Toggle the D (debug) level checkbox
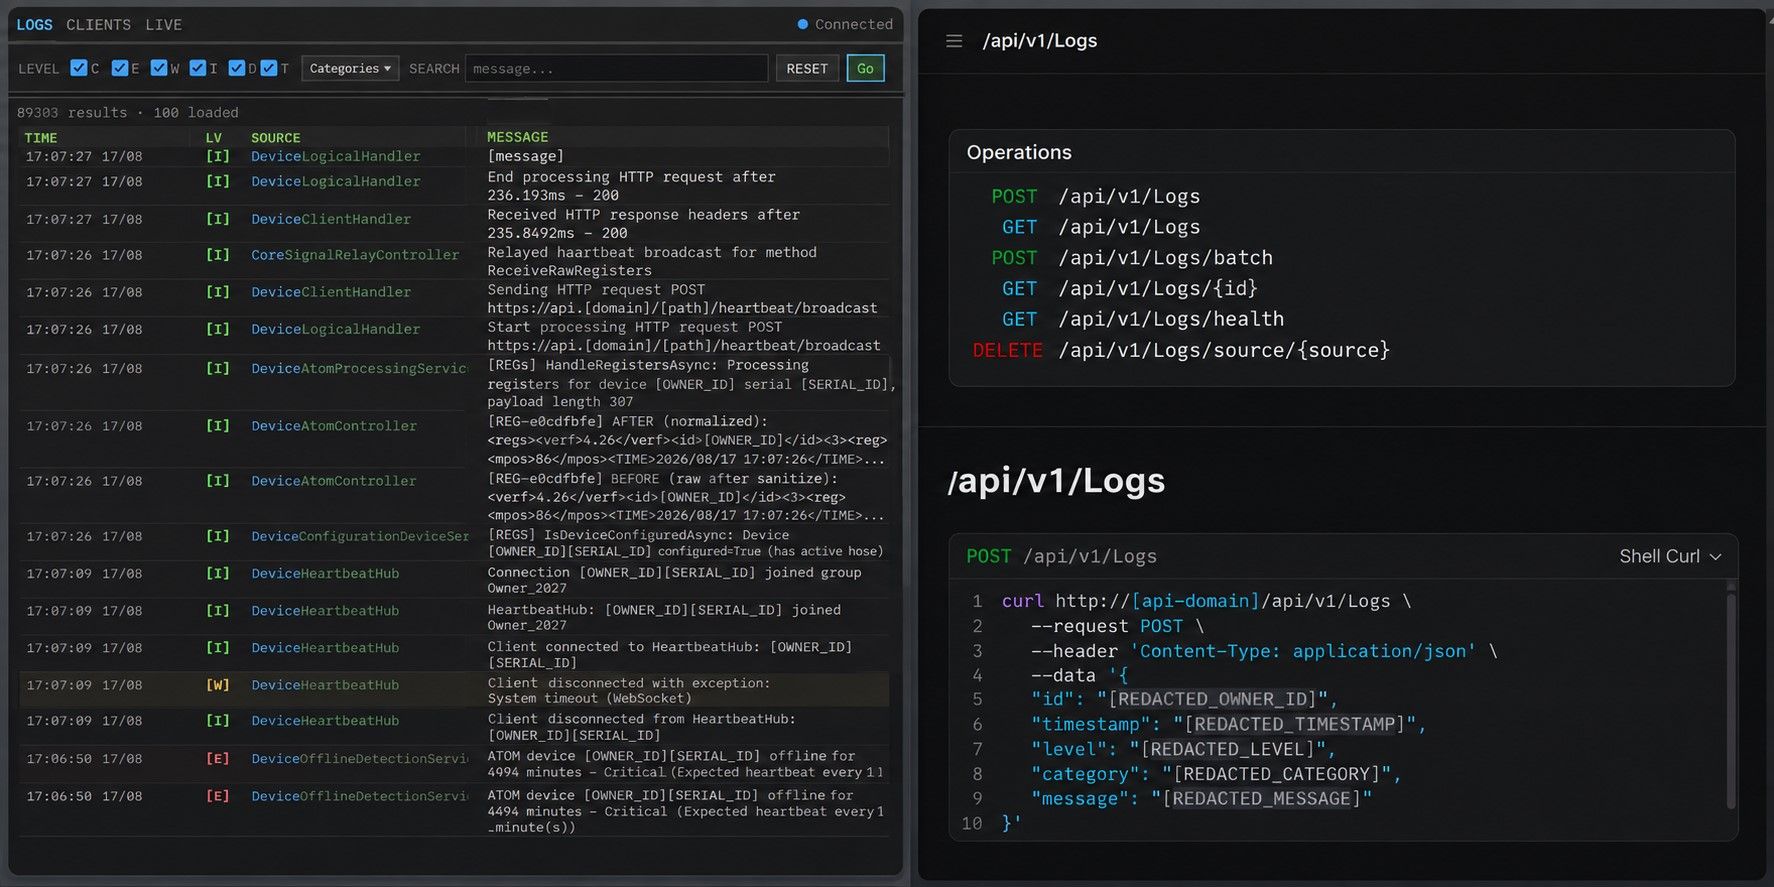Screen dimensions: 1774x887 tap(237, 68)
